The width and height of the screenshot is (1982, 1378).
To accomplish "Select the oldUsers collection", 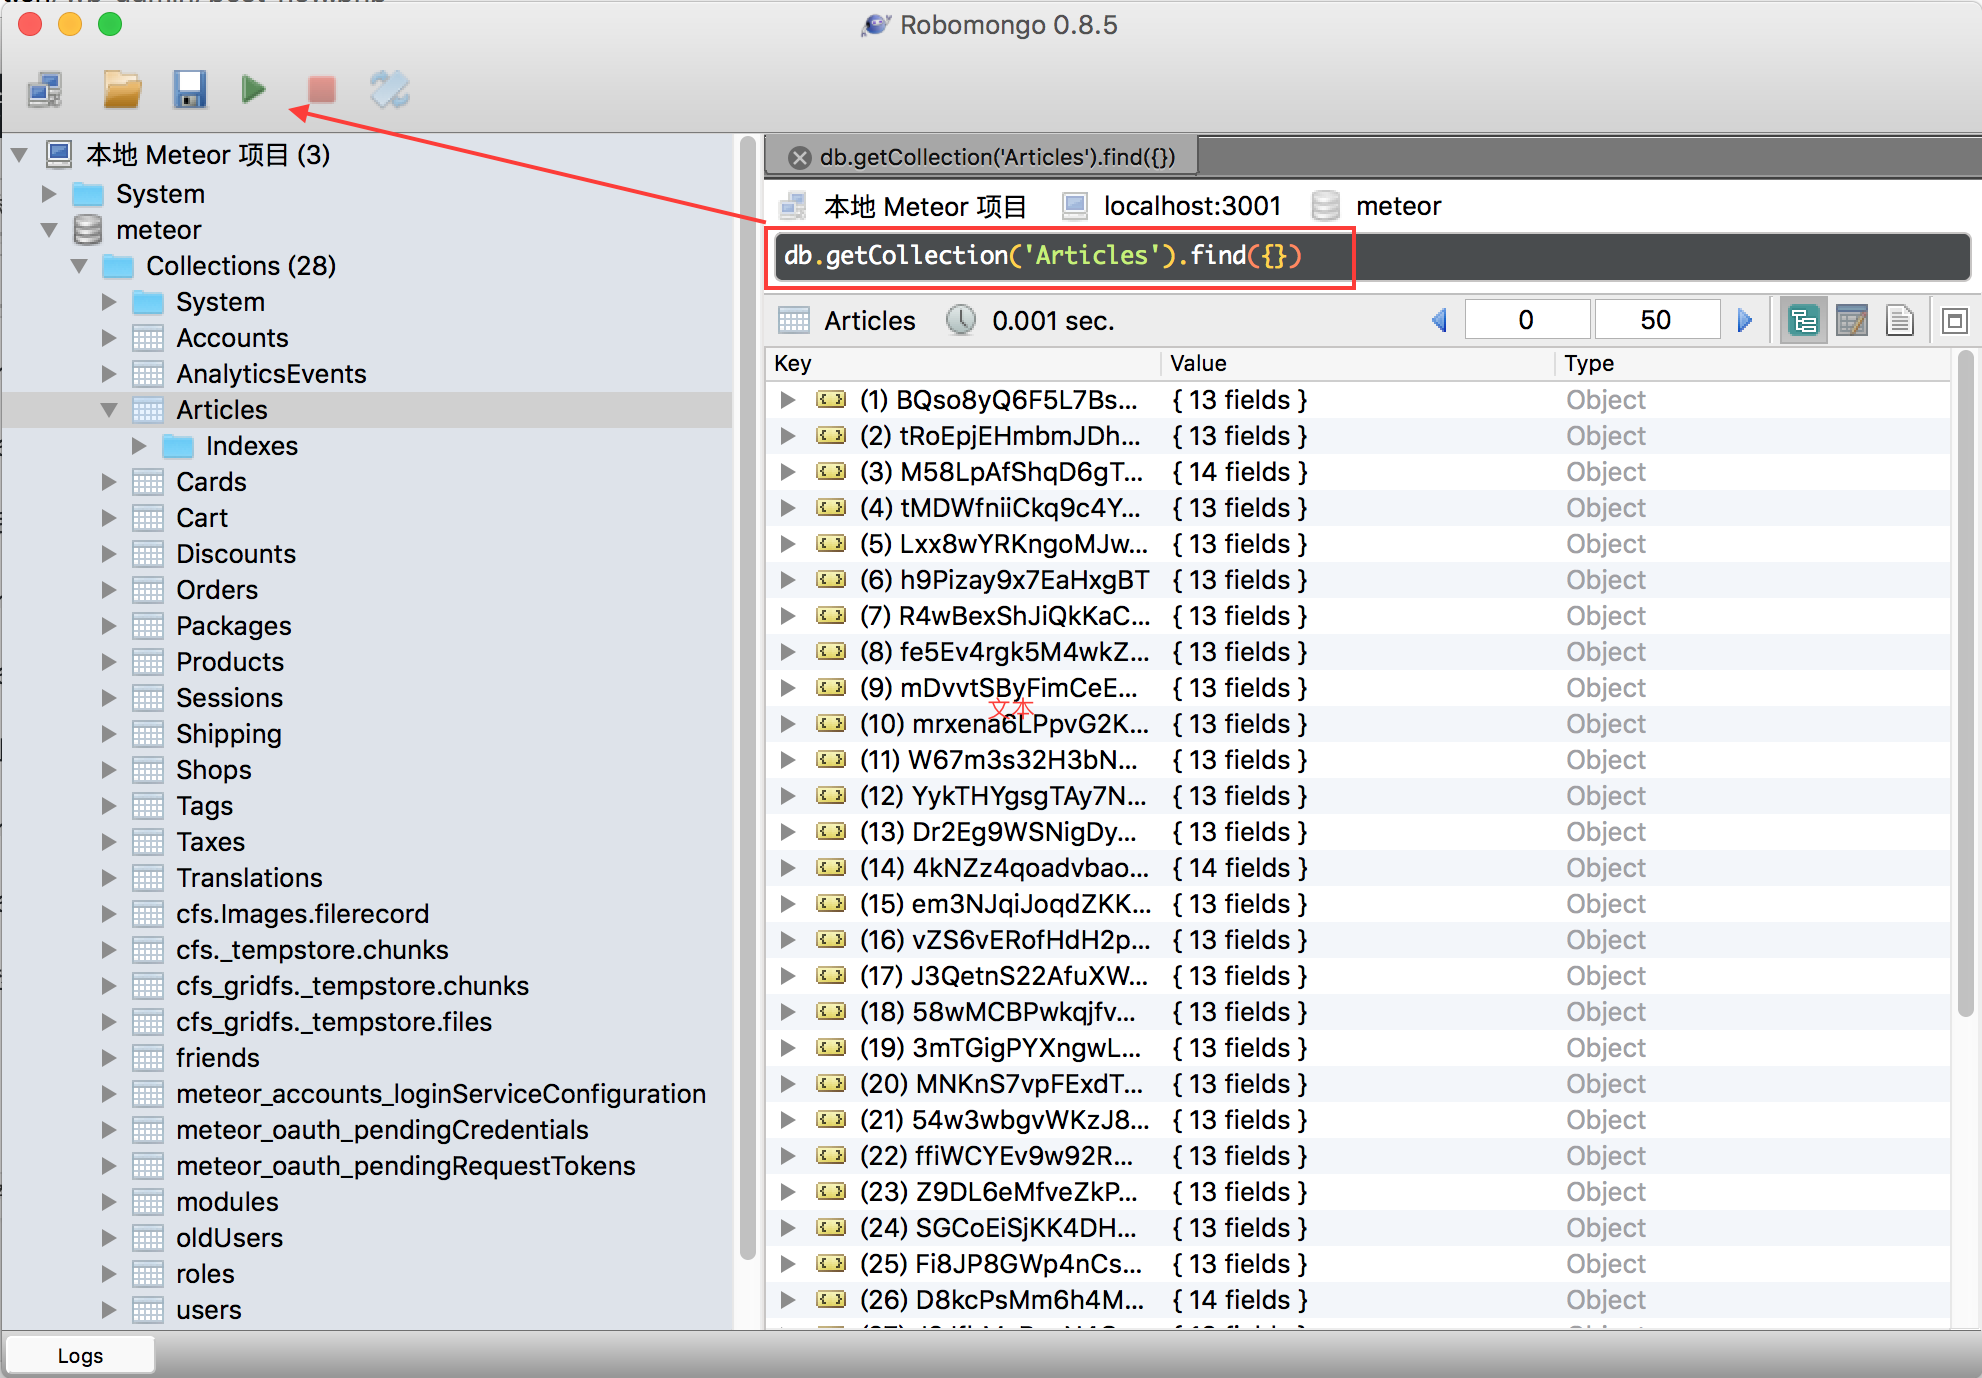I will pos(229,1238).
